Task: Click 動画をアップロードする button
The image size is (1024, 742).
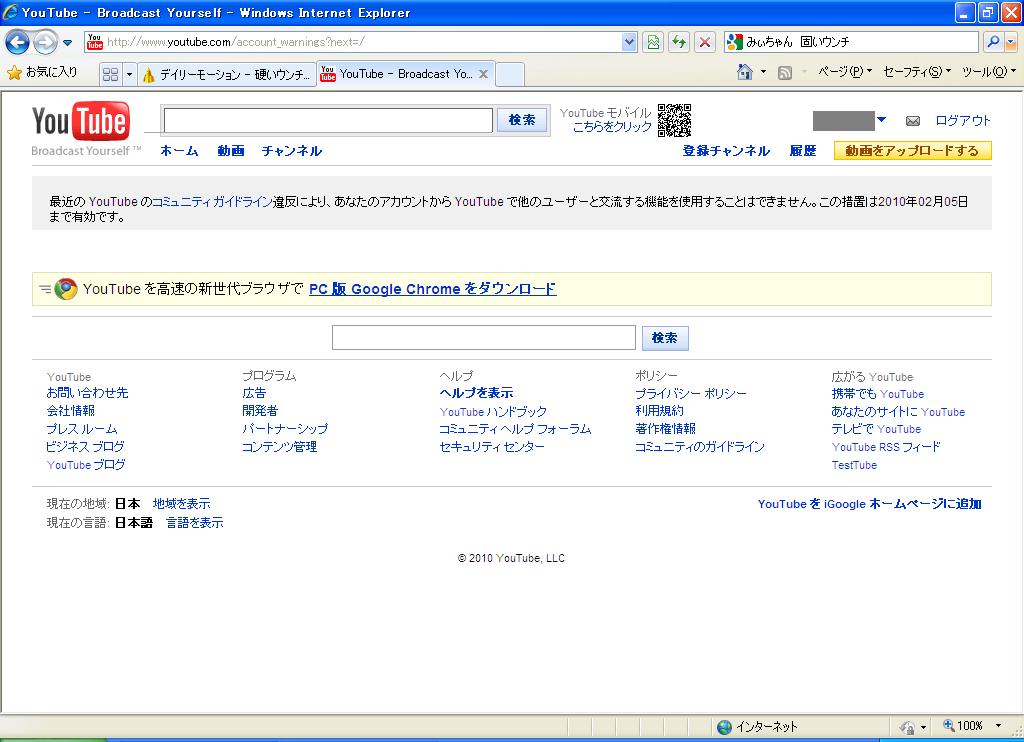Action: [912, 151]
